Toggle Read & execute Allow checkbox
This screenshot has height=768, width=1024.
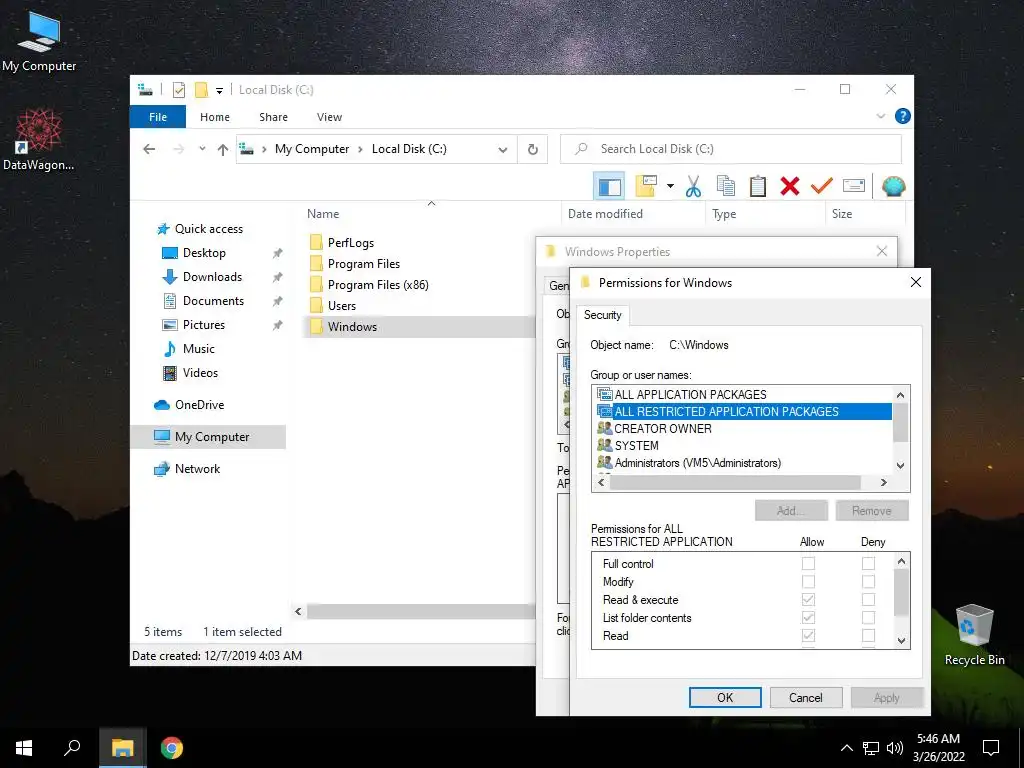coord(808,600)
